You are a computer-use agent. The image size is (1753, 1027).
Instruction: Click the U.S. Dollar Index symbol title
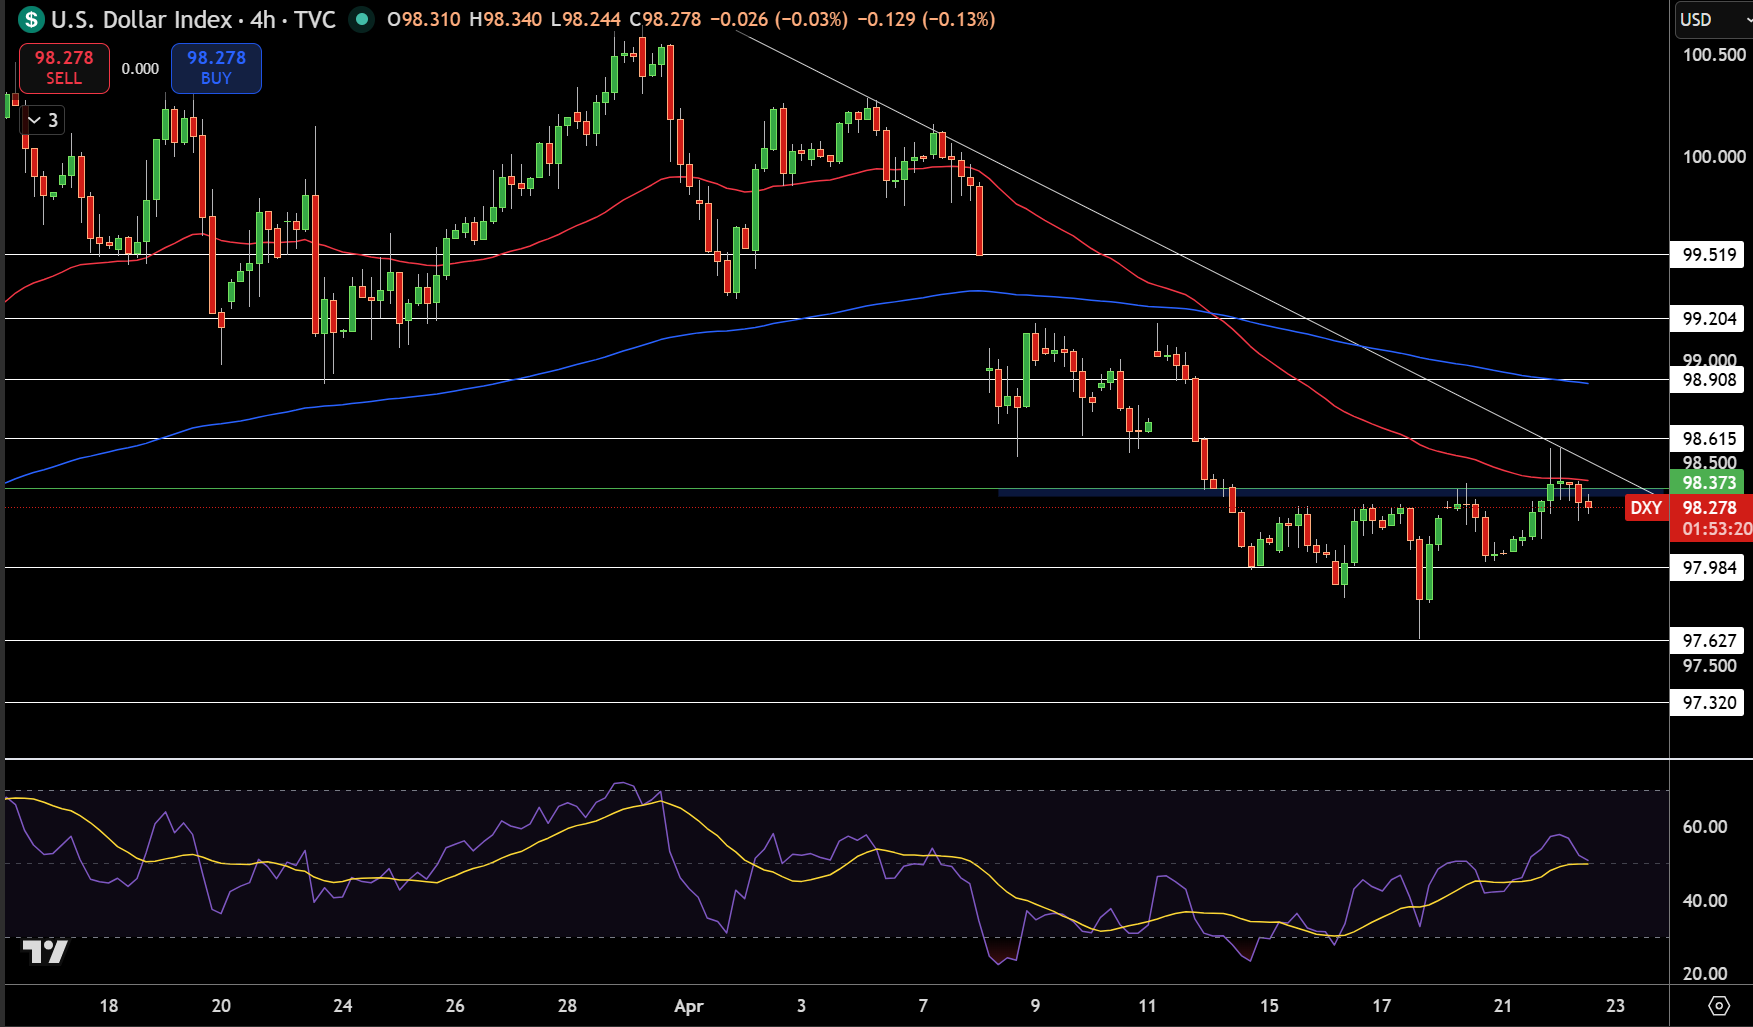(x=140, y=19)
